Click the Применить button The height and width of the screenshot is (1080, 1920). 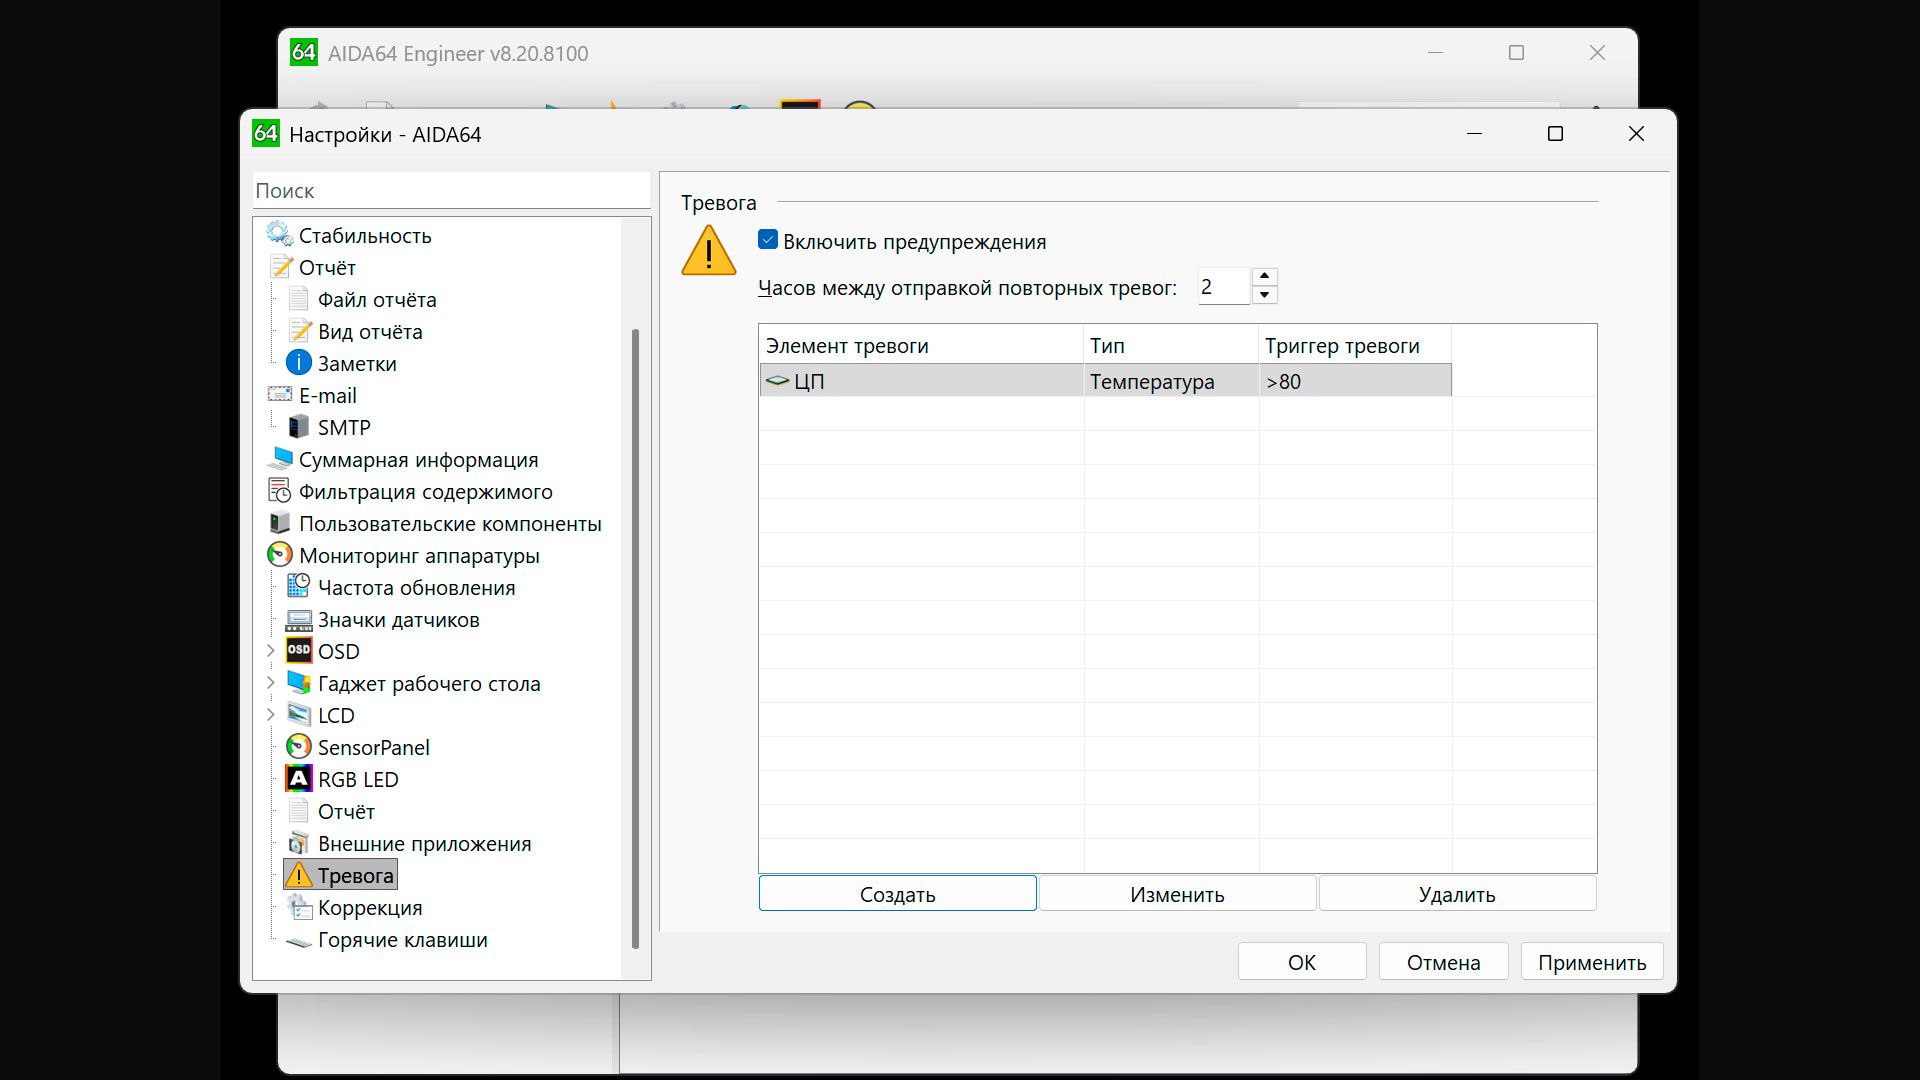[1592, 962]
